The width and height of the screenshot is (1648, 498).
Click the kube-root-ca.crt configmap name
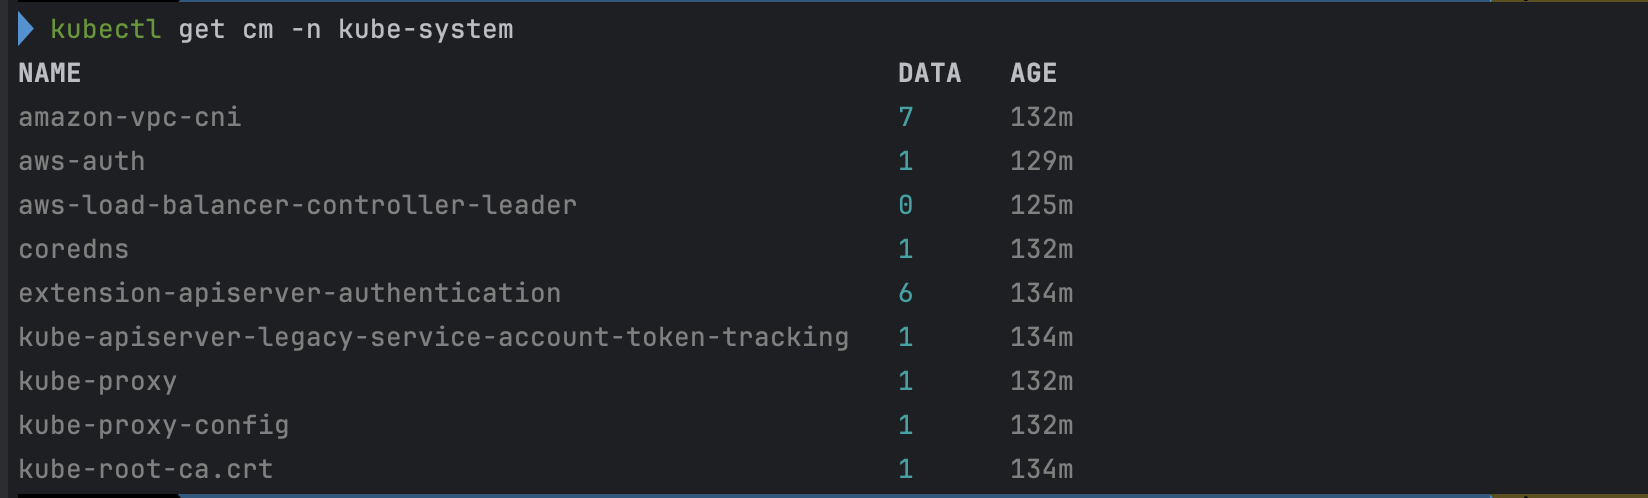(x=146, y=469)
